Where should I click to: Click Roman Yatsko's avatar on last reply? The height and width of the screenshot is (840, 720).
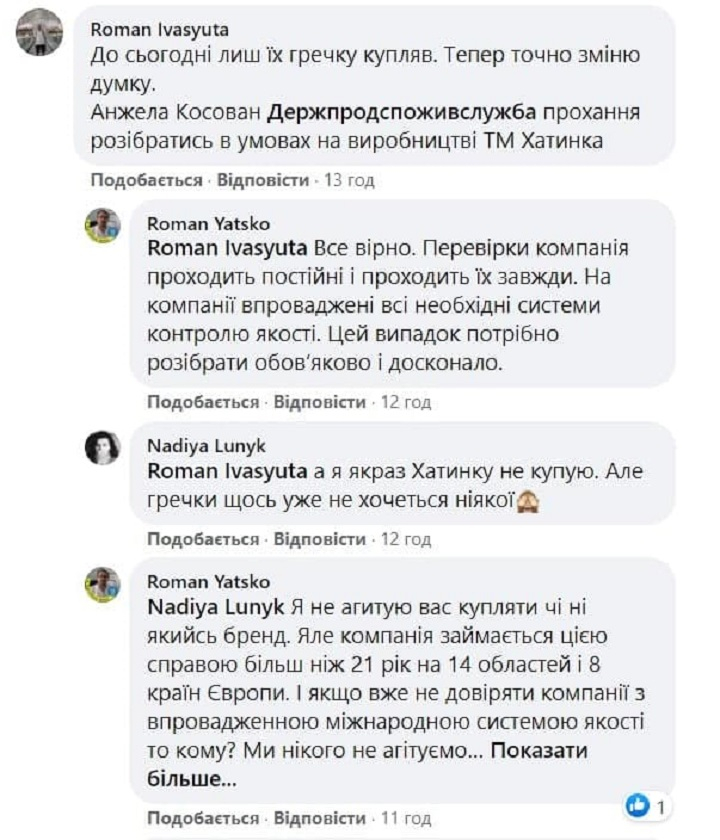(103, 584)
